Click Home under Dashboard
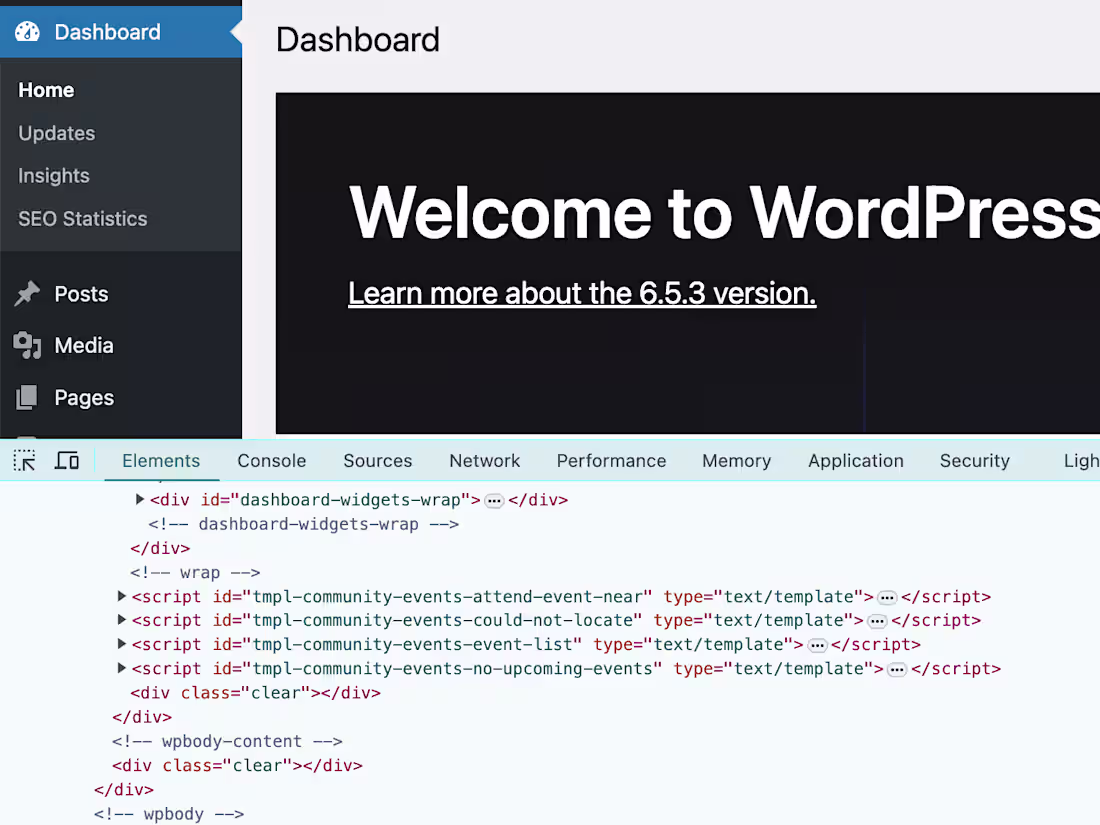1100x825 pixels. 46,90
